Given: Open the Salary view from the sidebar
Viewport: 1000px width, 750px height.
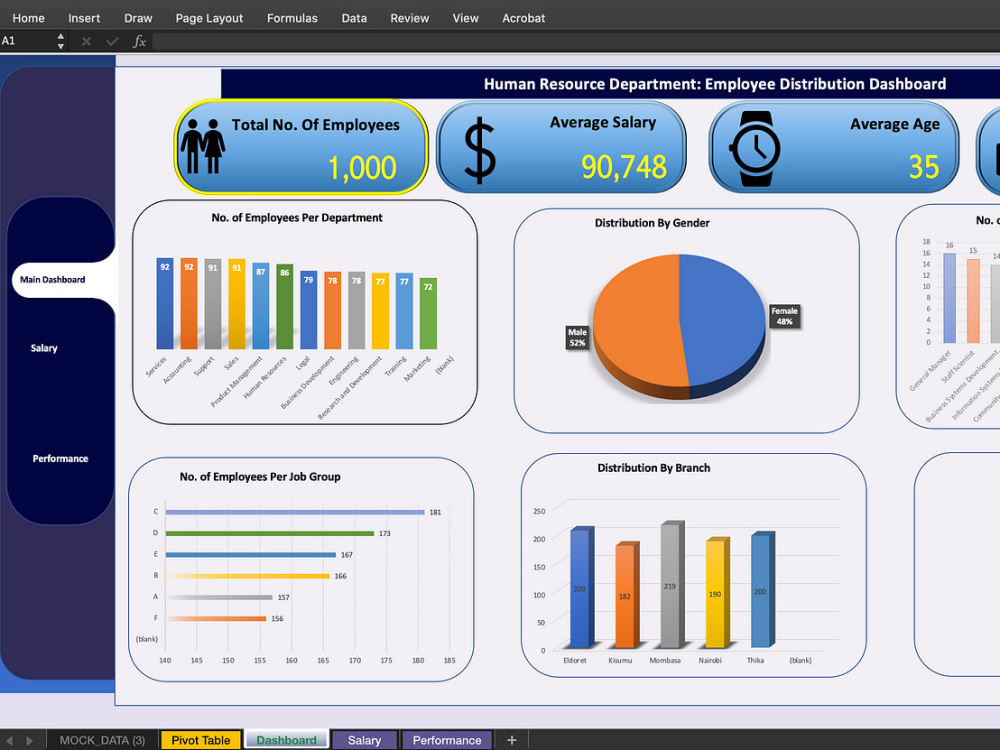Looking at the screenshot, I should coord(44,348).
